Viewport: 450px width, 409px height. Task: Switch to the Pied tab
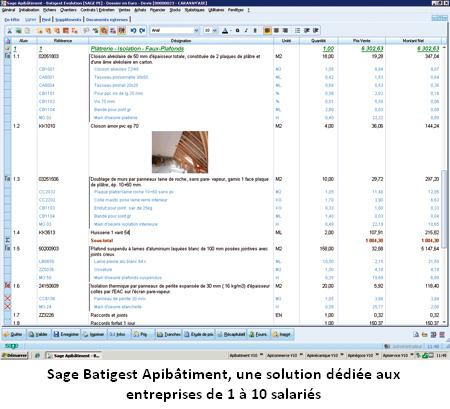coord(47,20)
